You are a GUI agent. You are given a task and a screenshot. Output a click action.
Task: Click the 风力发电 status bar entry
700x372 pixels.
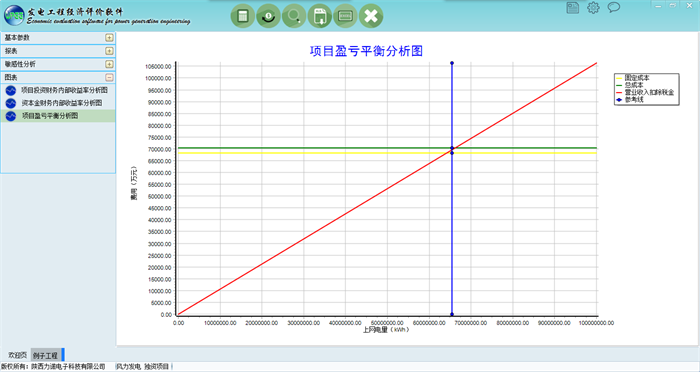coord(129,367)
